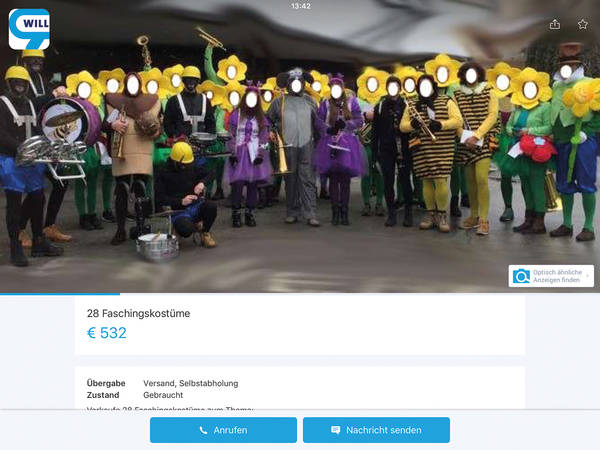600x450 pixels.
Task: Select the Übergabe delivery row
Action: pos(163,383)
